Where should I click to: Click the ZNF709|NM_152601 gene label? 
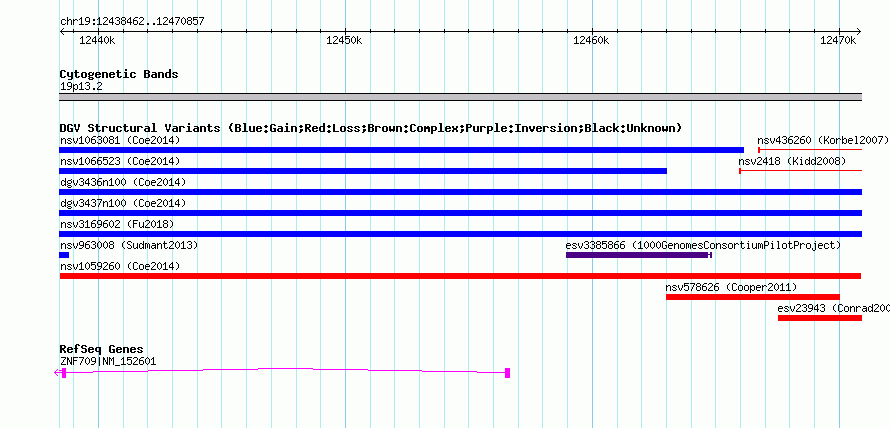[x=108, y=361]
